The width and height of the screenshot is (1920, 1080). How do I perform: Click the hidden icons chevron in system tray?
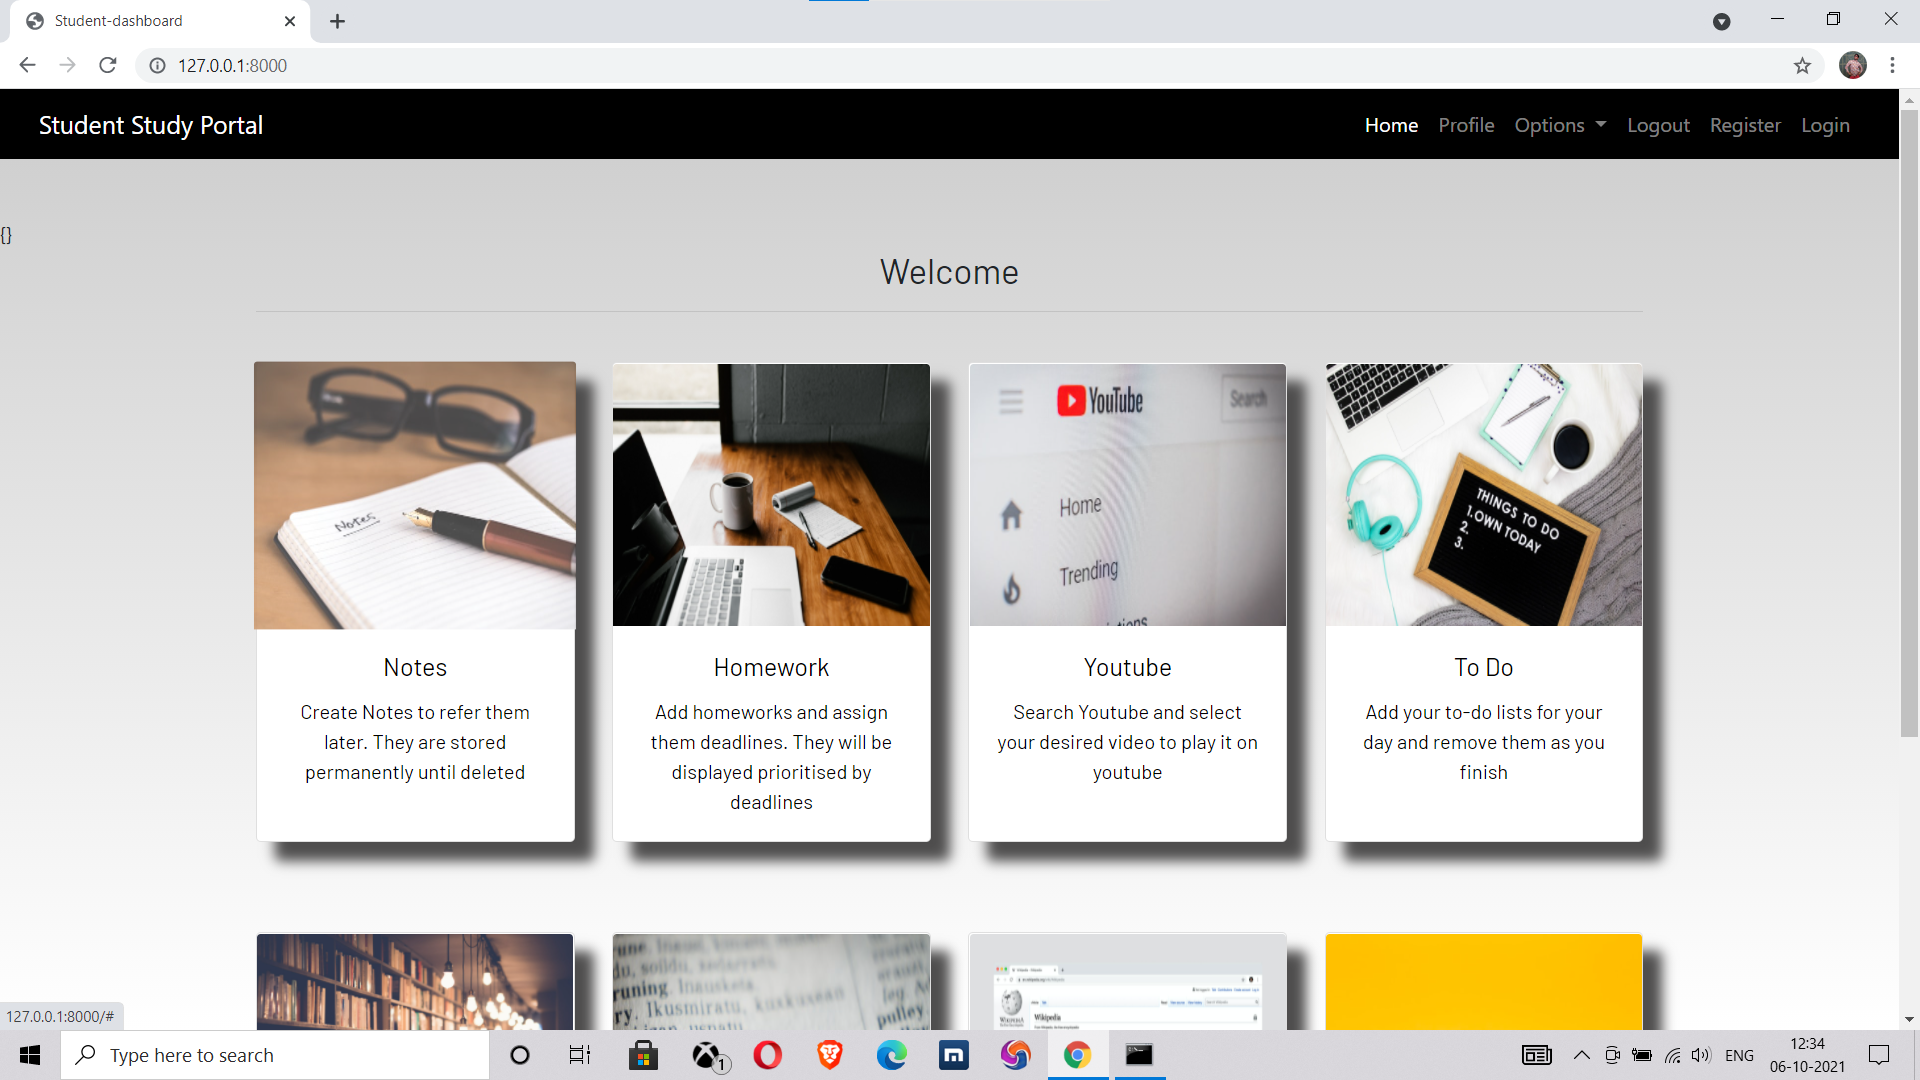click(1581, 1055)
